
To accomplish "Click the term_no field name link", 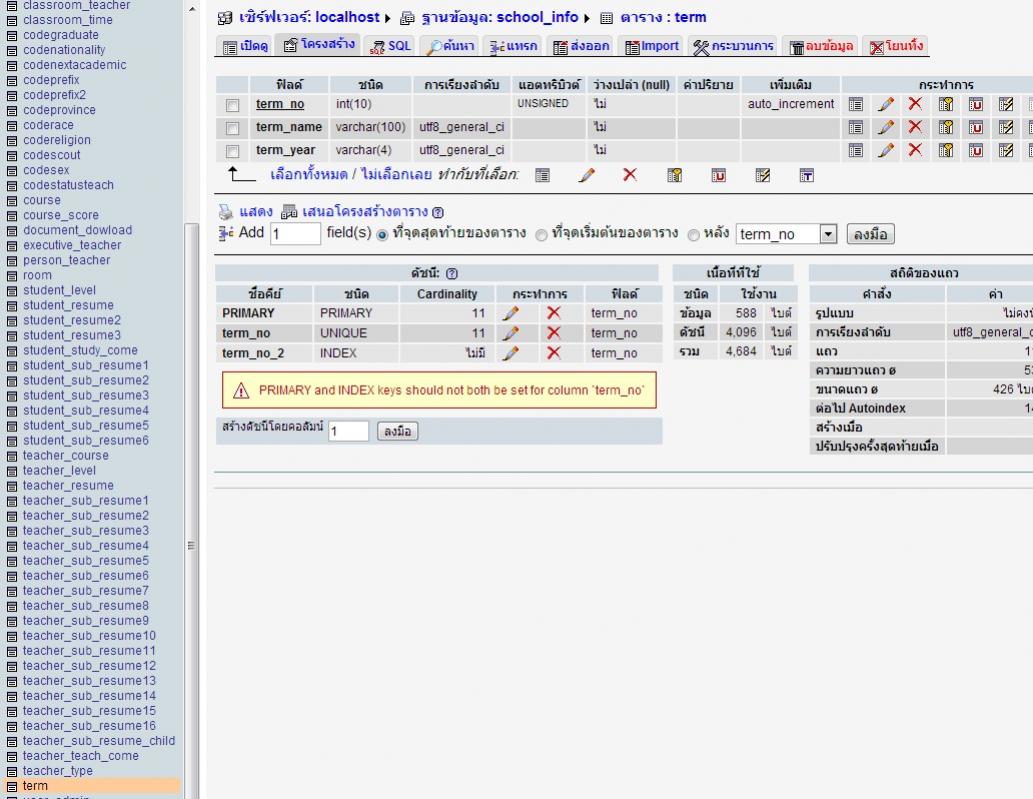I will pyautogui.click(x=280, y=104).
